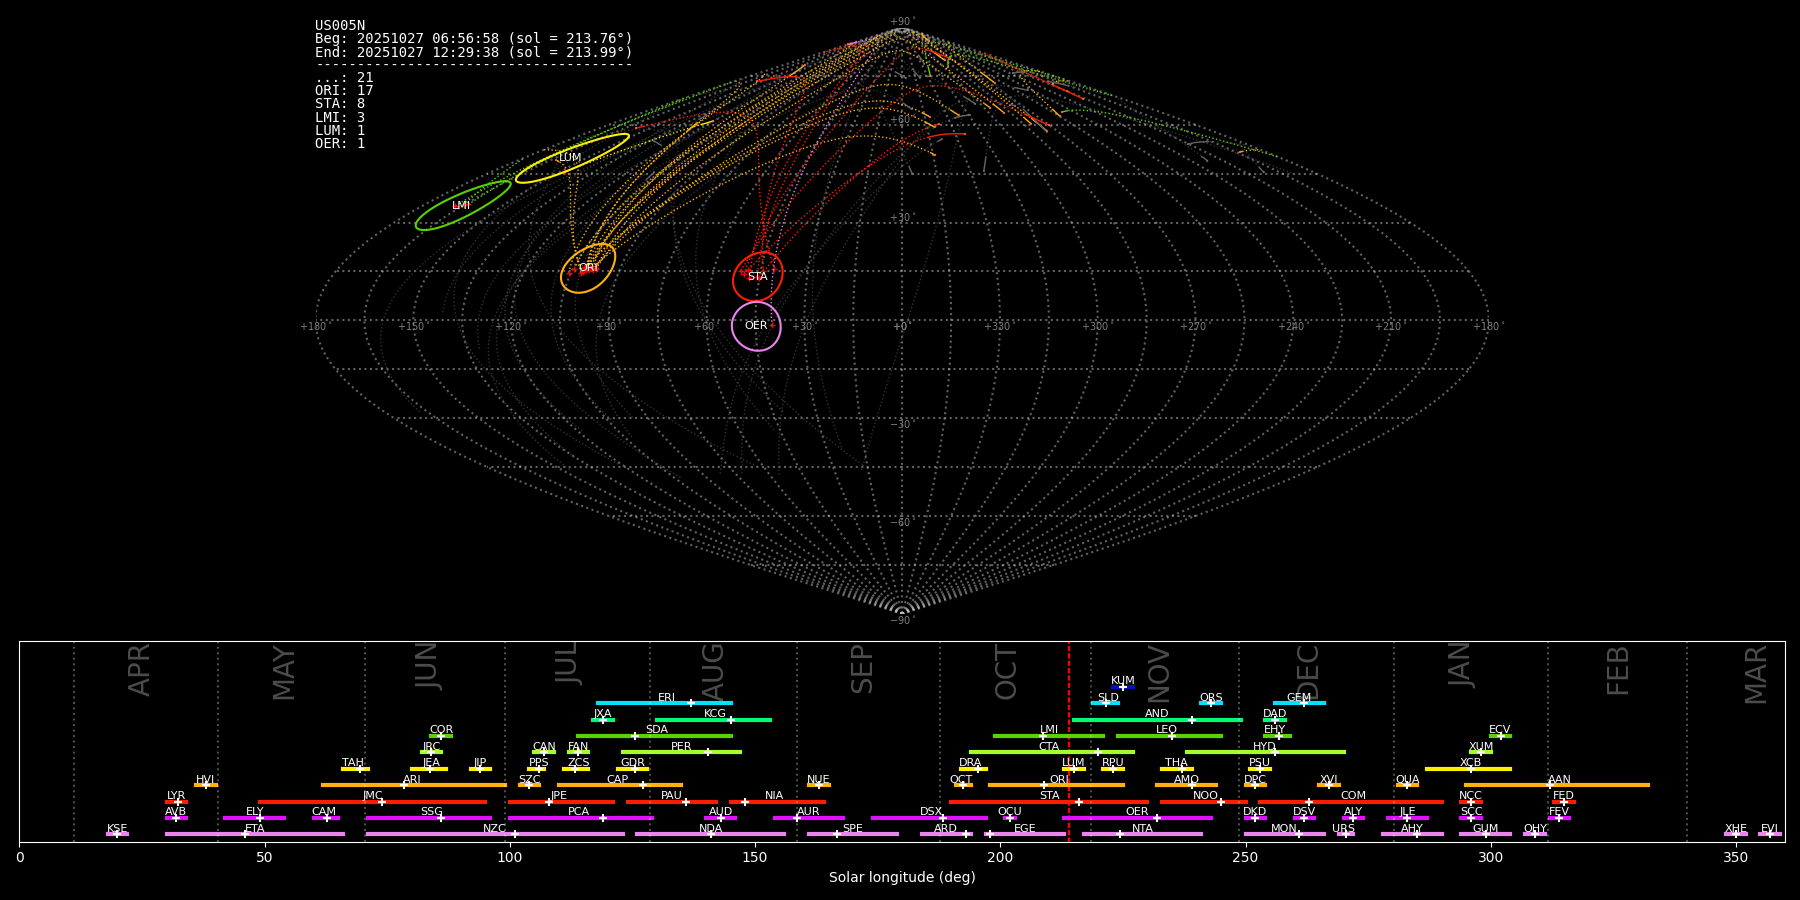Click the AND shower bar in timeline

pos(1156,720)
